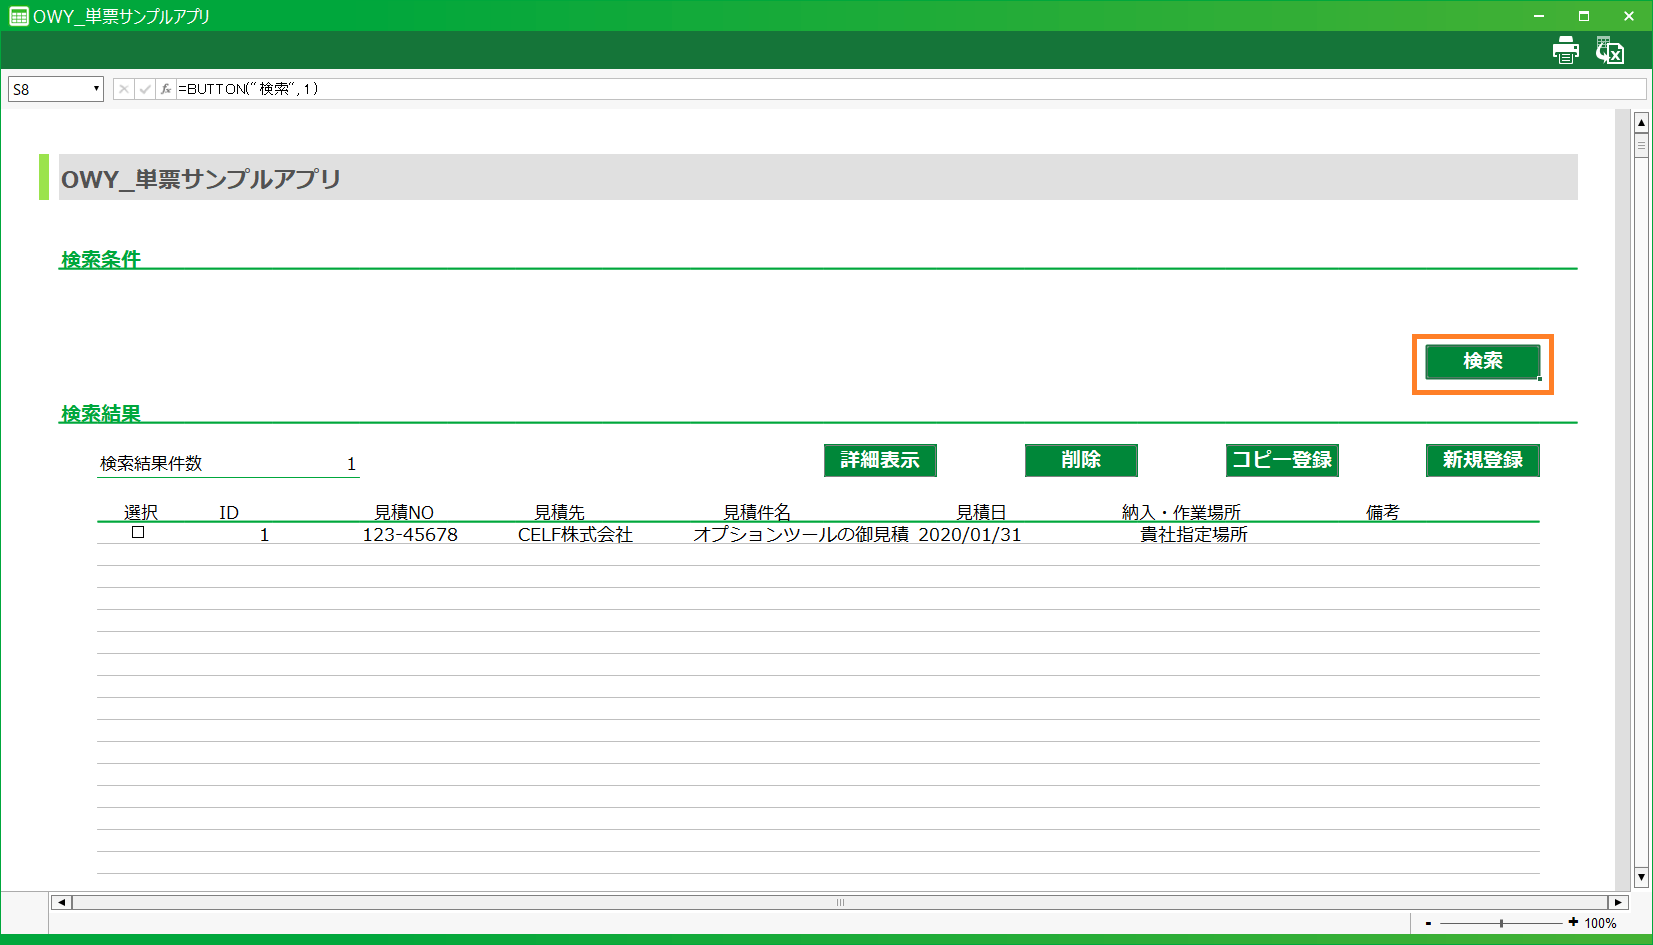Click the zoom in plus icon

click(1573, 922)
